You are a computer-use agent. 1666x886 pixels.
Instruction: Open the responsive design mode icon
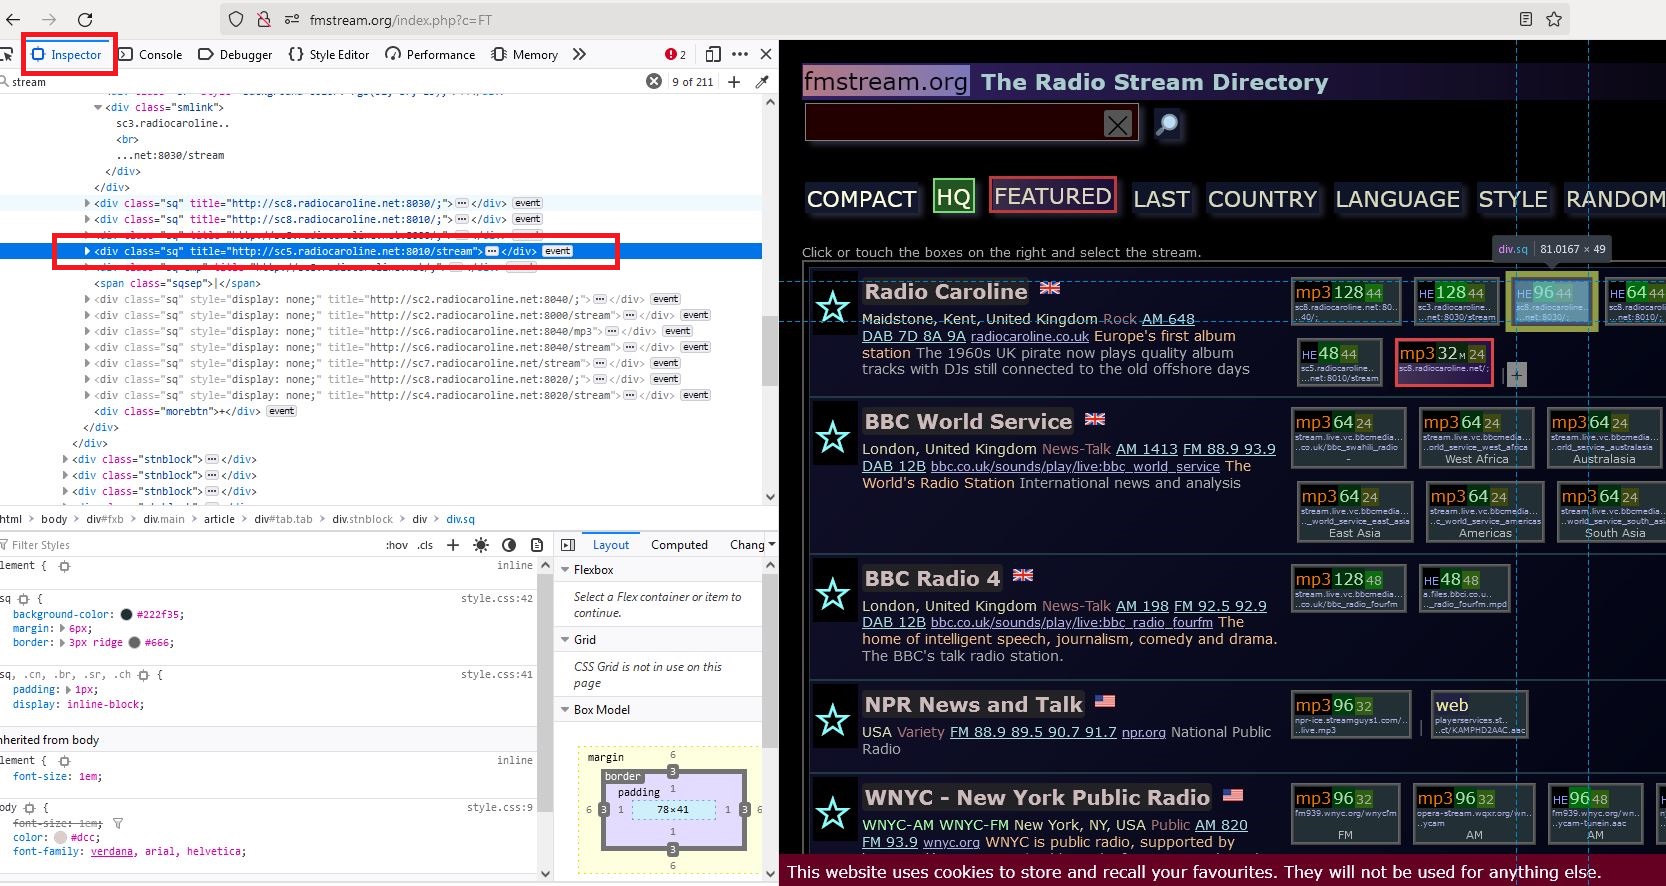click(713, 54)
